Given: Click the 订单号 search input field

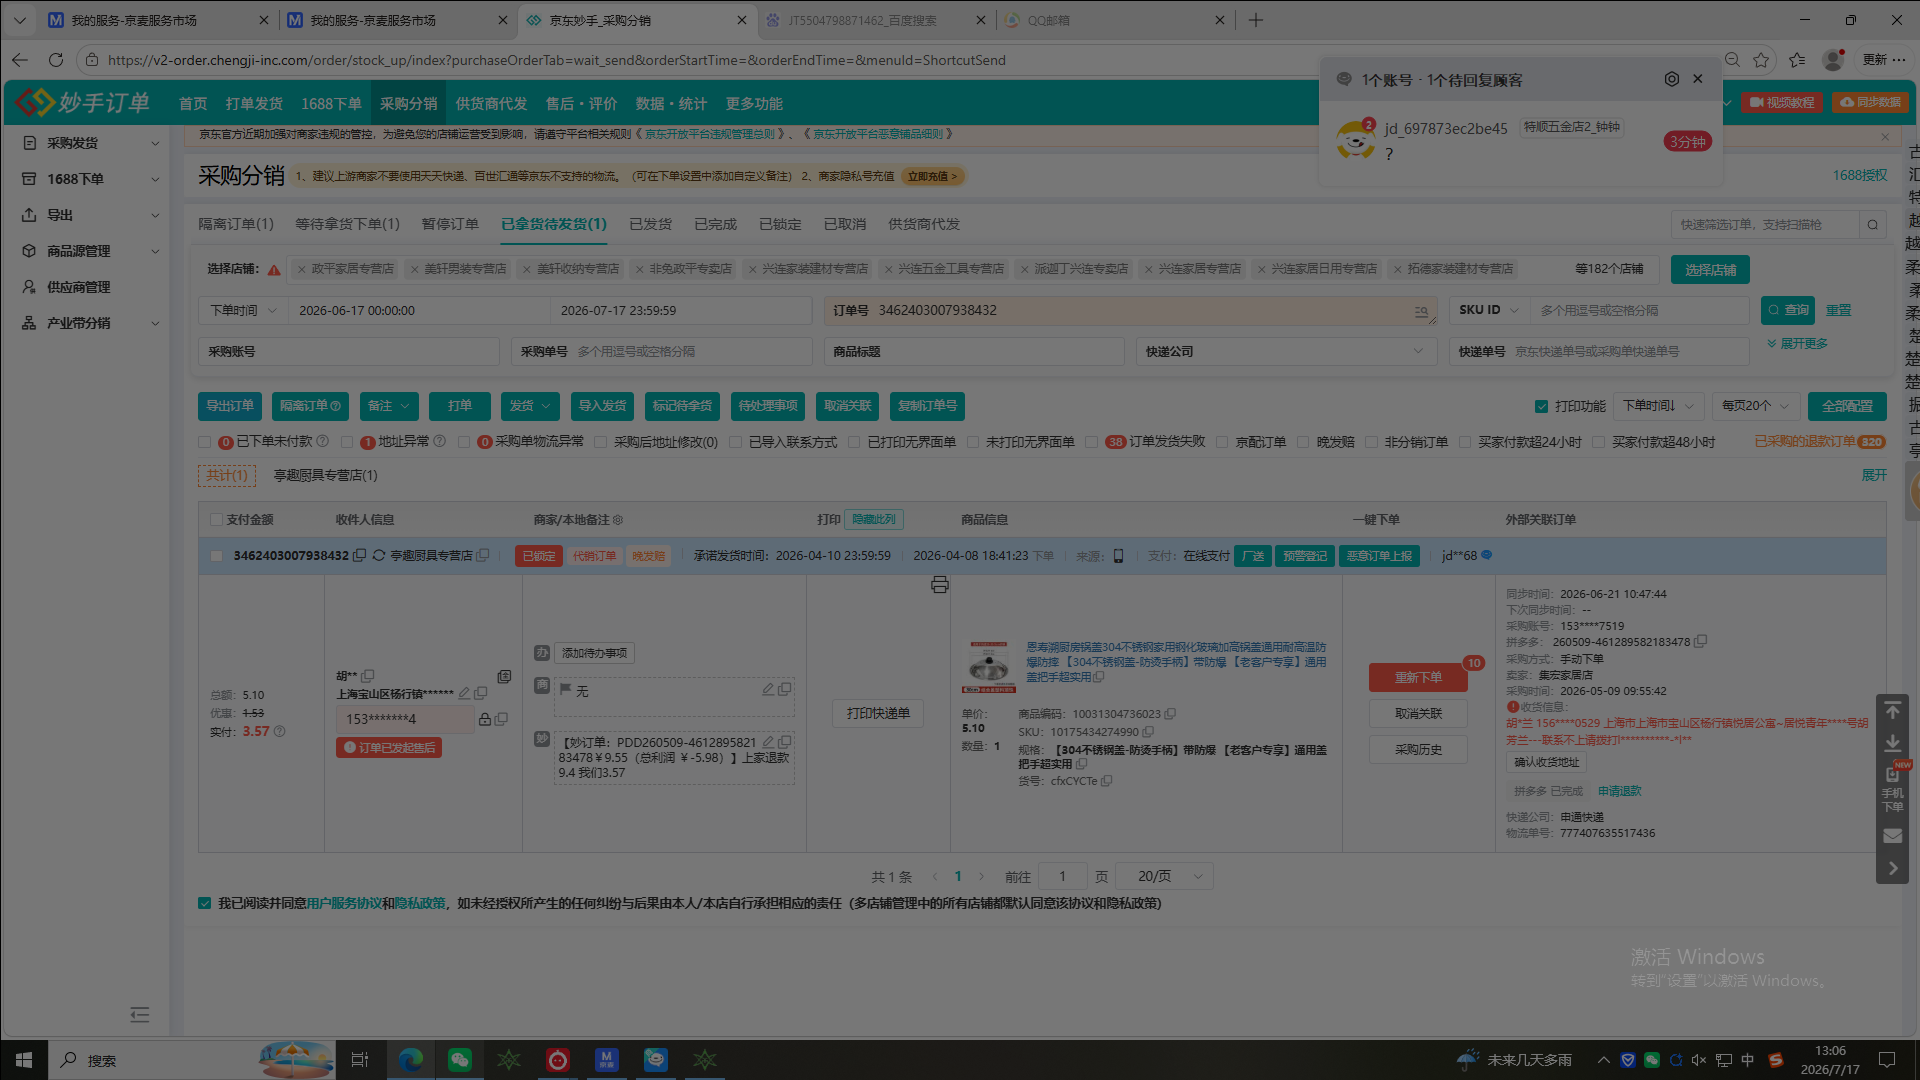Looking at the screenshot, I should pos(1131,311).
